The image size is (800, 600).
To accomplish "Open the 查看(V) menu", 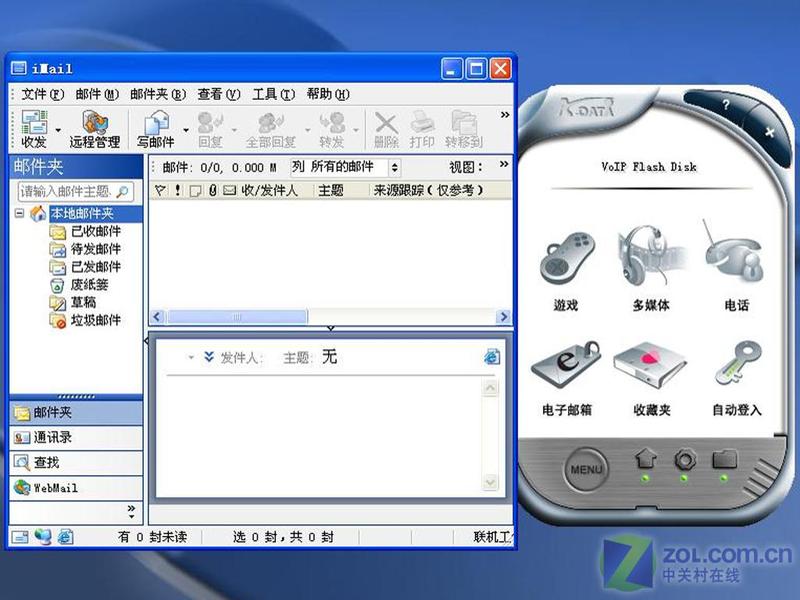I will tap(219, 94).
